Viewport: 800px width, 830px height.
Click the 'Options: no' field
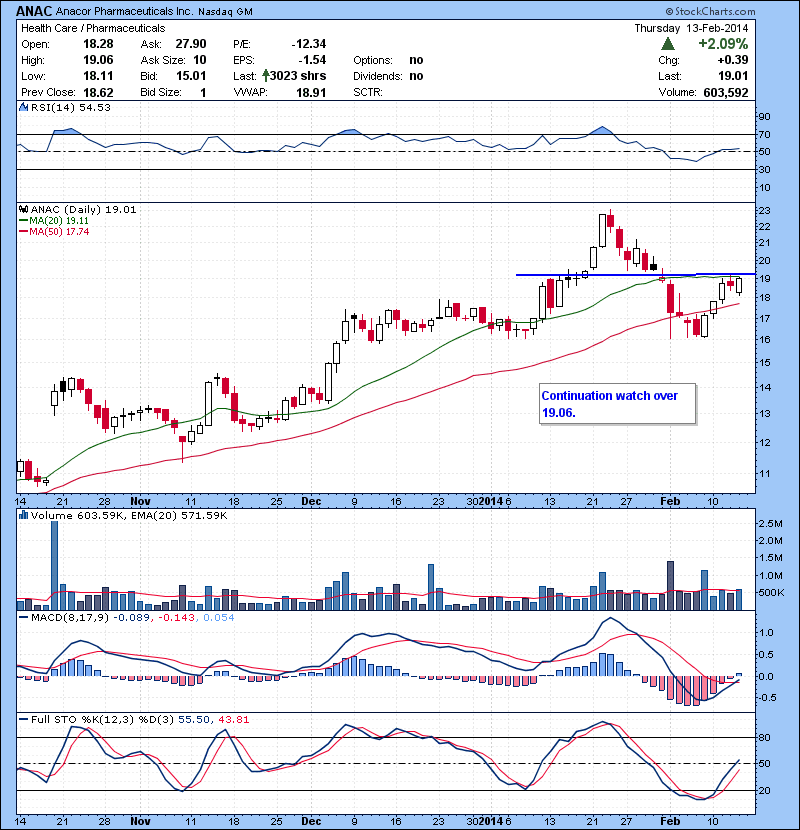click(388, 60)
